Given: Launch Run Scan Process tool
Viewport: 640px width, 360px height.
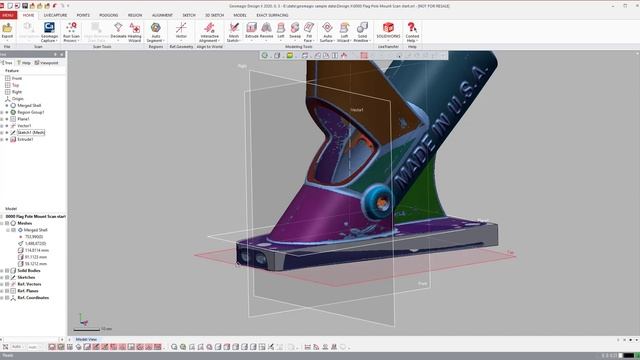Looking at the screenshot, I should pyautogui.click(x=71, y=31).
